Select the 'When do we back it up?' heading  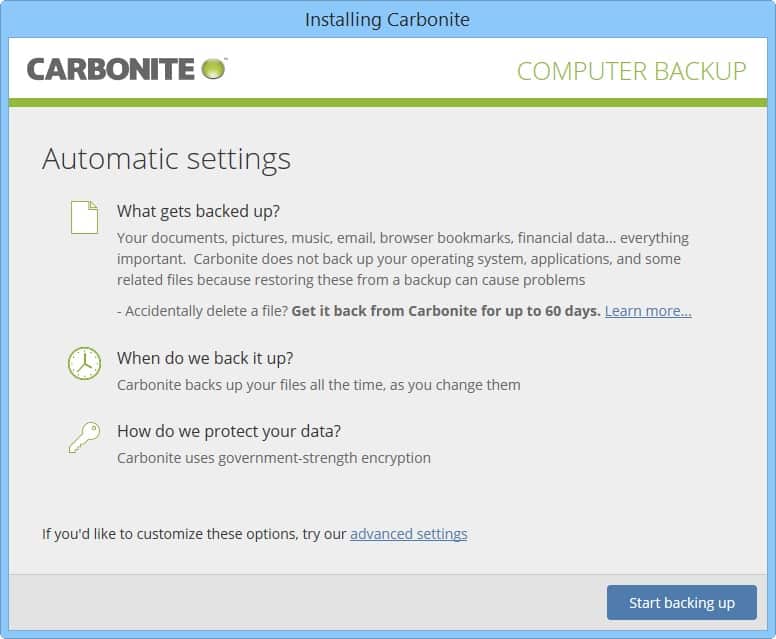coord(205,358)
